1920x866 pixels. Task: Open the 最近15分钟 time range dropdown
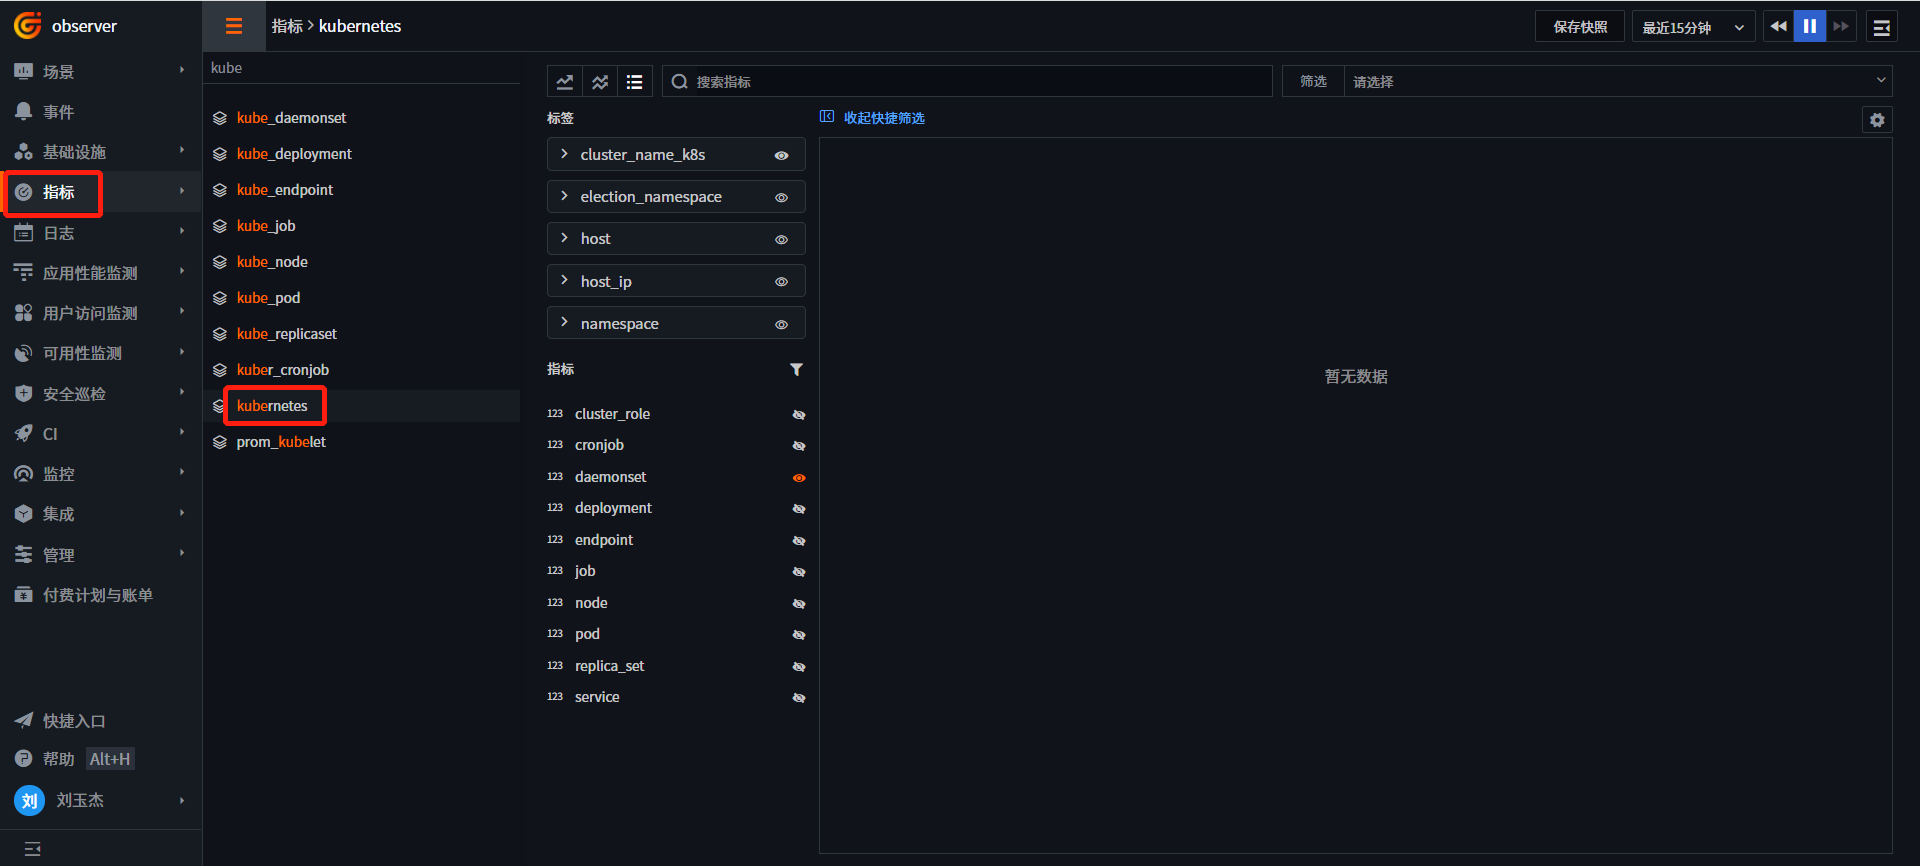(1693, 27)
